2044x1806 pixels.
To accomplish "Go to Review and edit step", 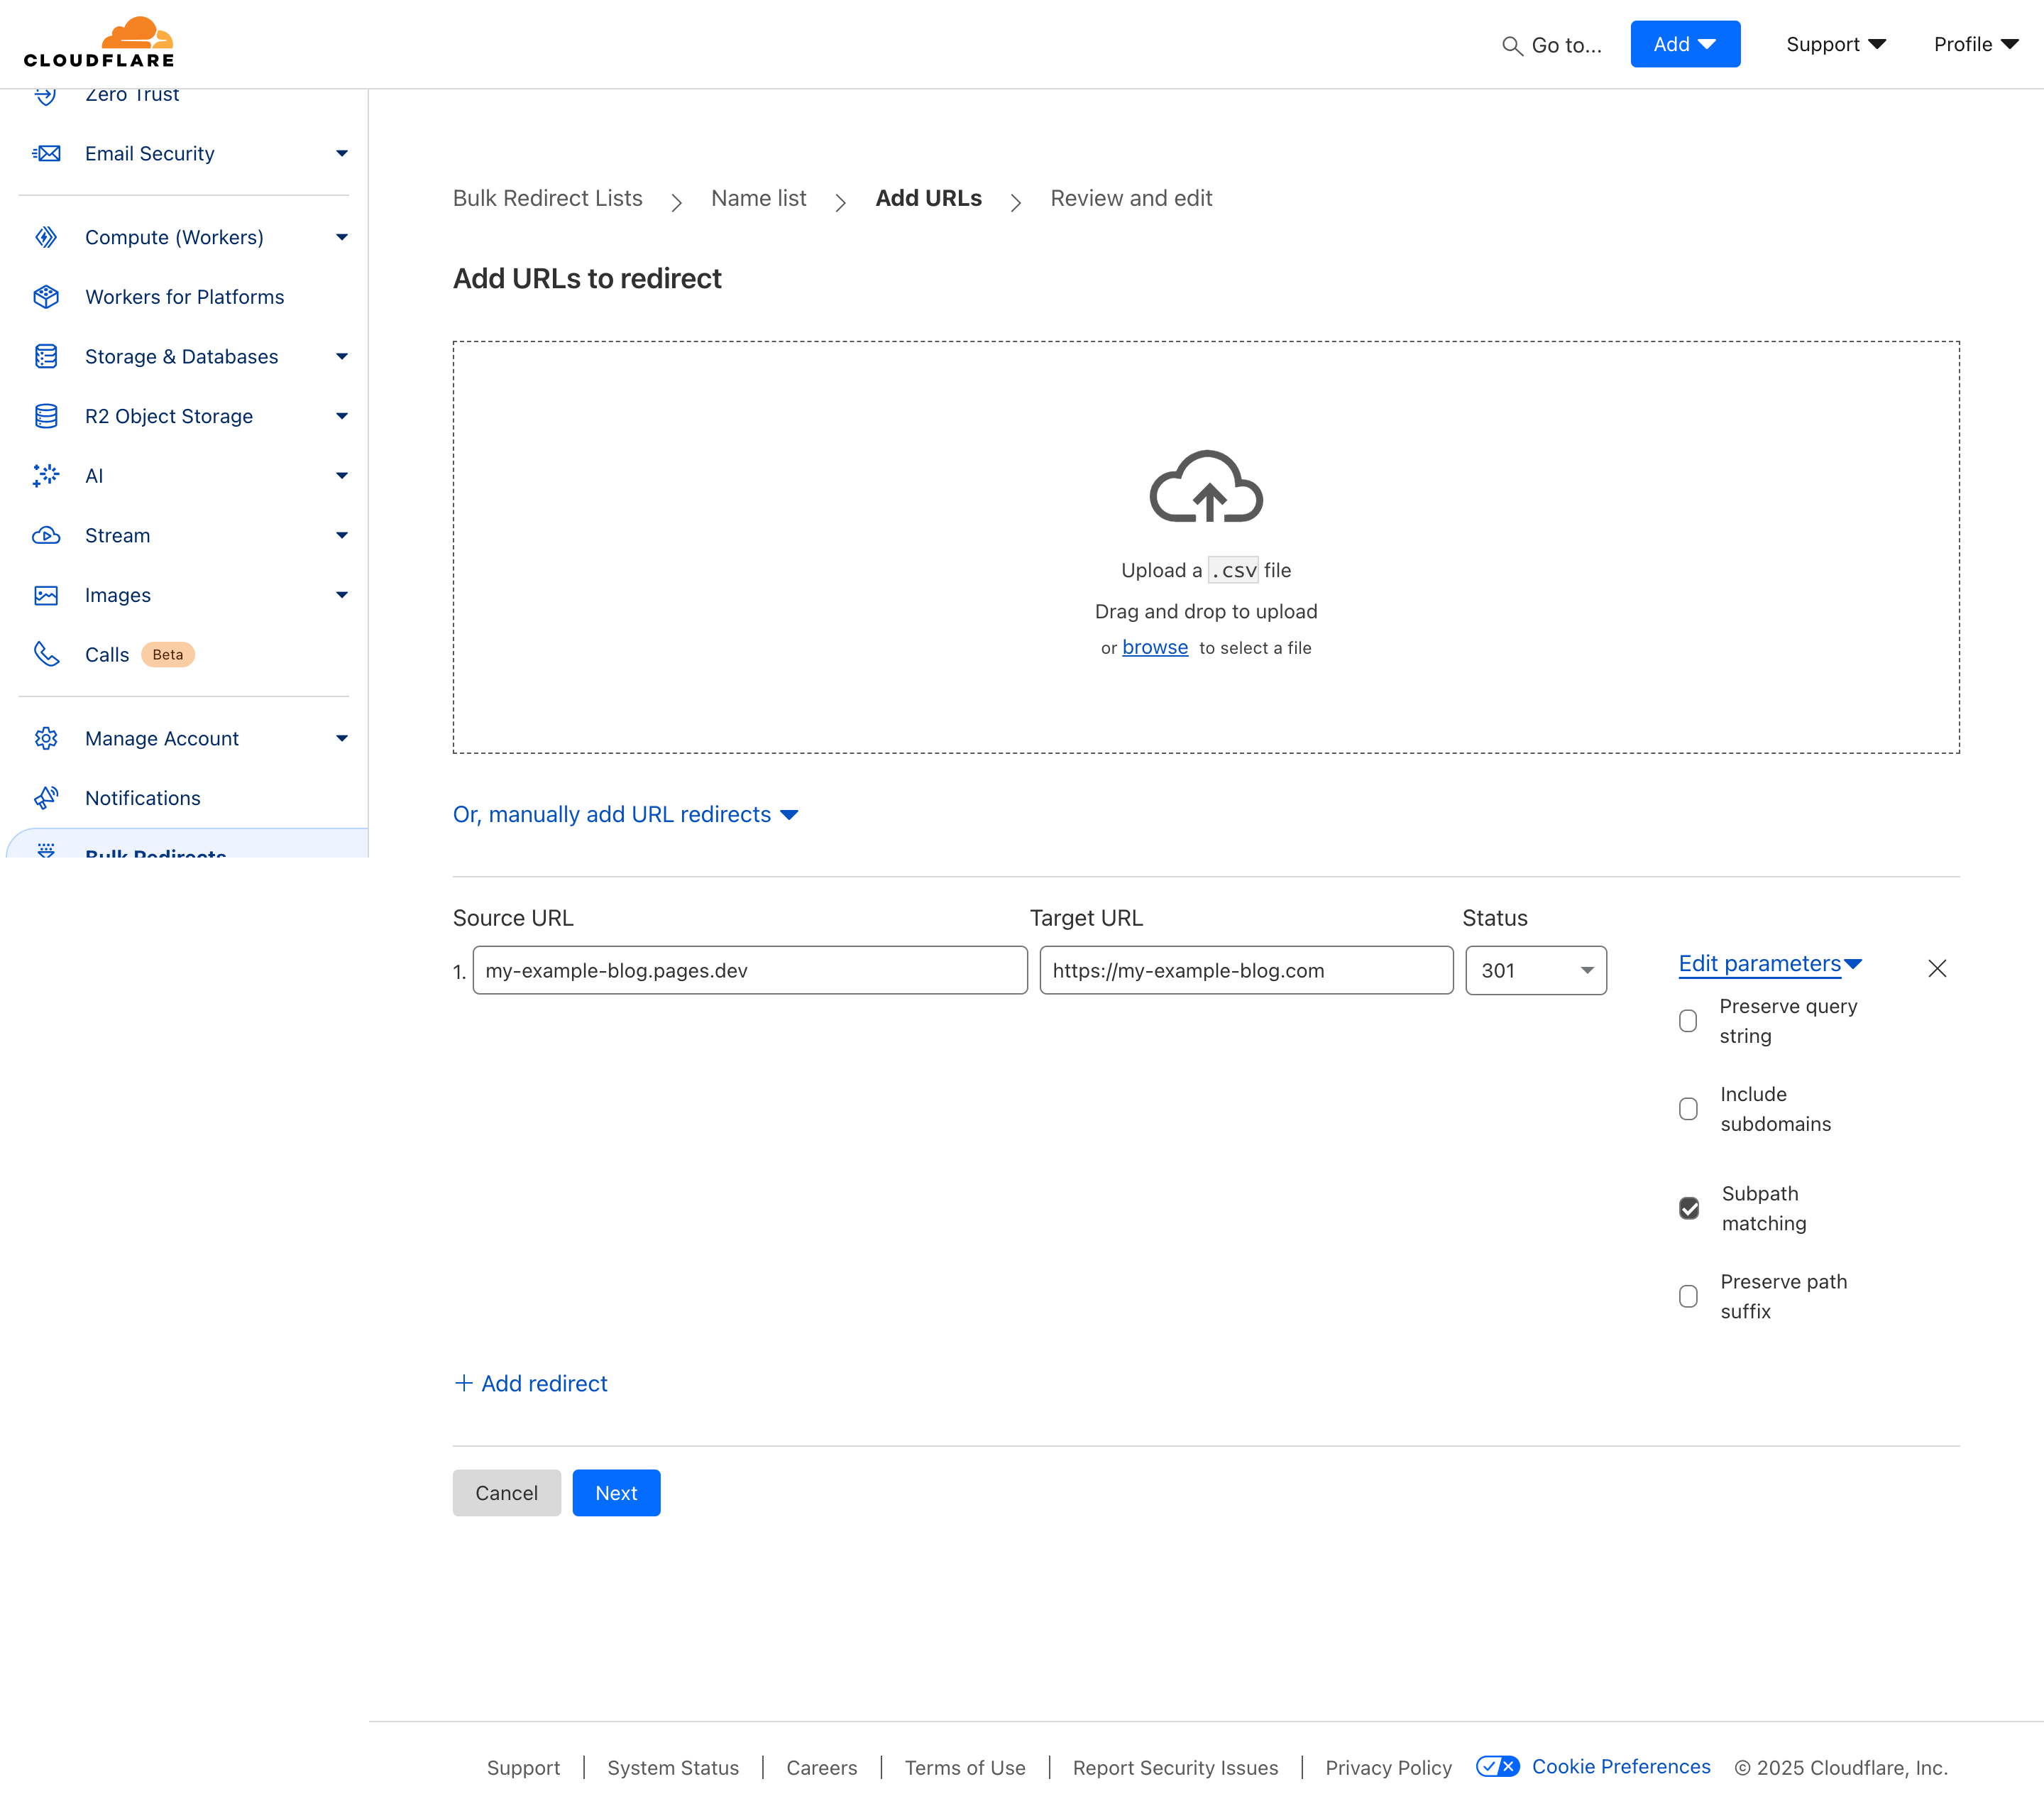I will click(x=1131, y=198).
